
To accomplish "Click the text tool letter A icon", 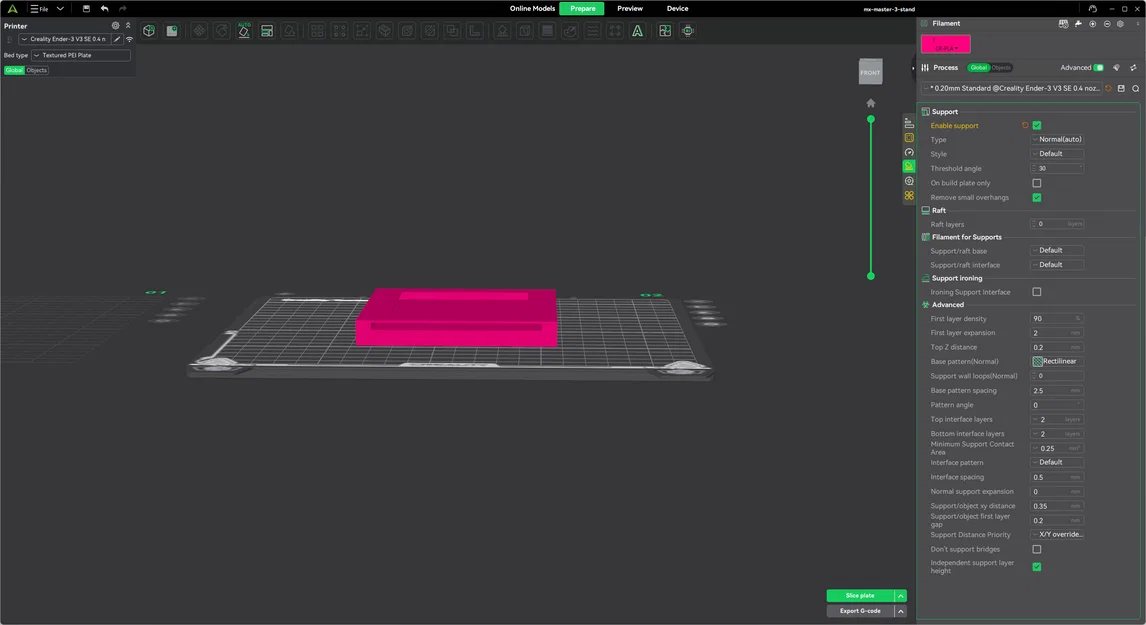I will pos(637,31).
